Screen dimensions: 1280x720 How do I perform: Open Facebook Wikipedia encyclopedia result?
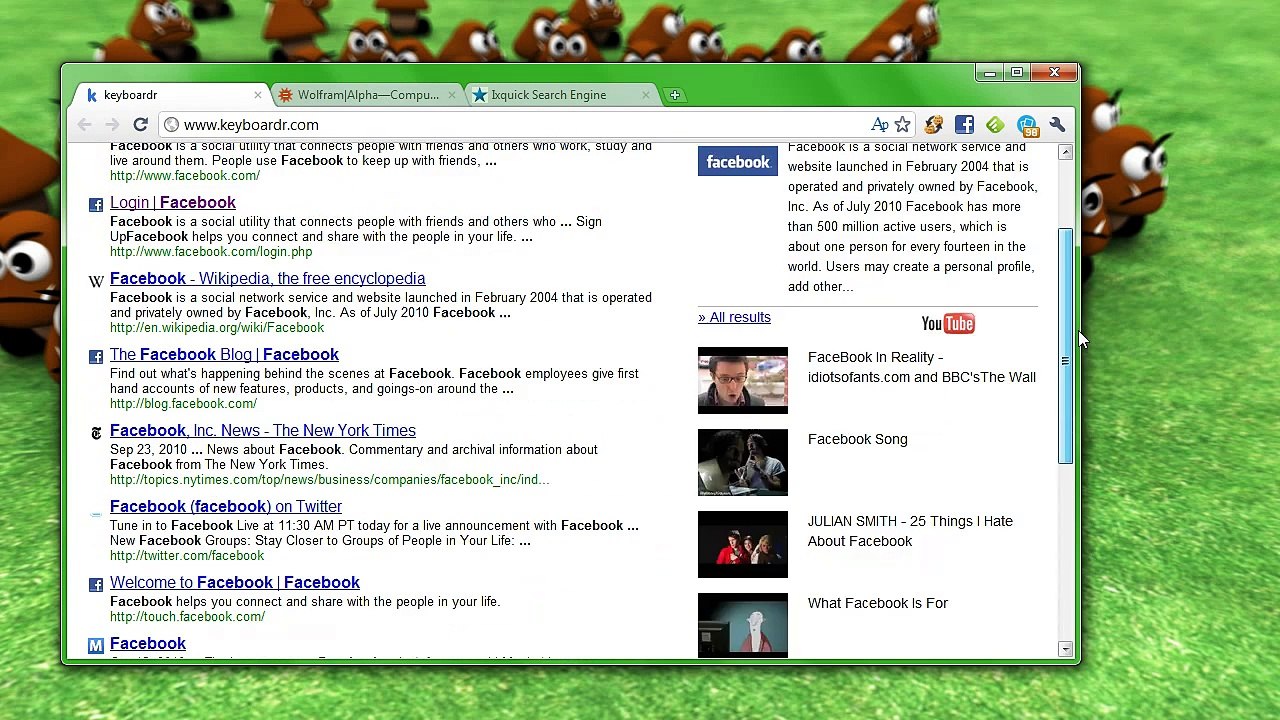(267, 279)
